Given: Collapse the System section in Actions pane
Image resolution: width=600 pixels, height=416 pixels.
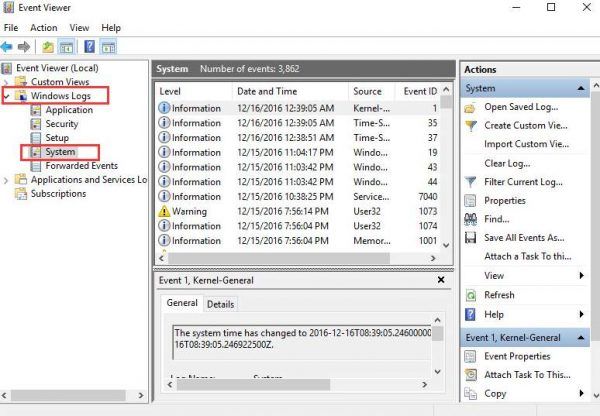Looking at the screenshot, I should [581, 88].
